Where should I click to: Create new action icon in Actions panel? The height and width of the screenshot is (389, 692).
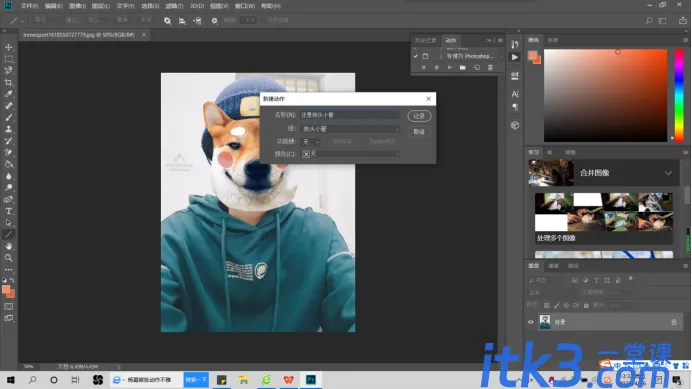pyautogui.click(x=477, y=68)
